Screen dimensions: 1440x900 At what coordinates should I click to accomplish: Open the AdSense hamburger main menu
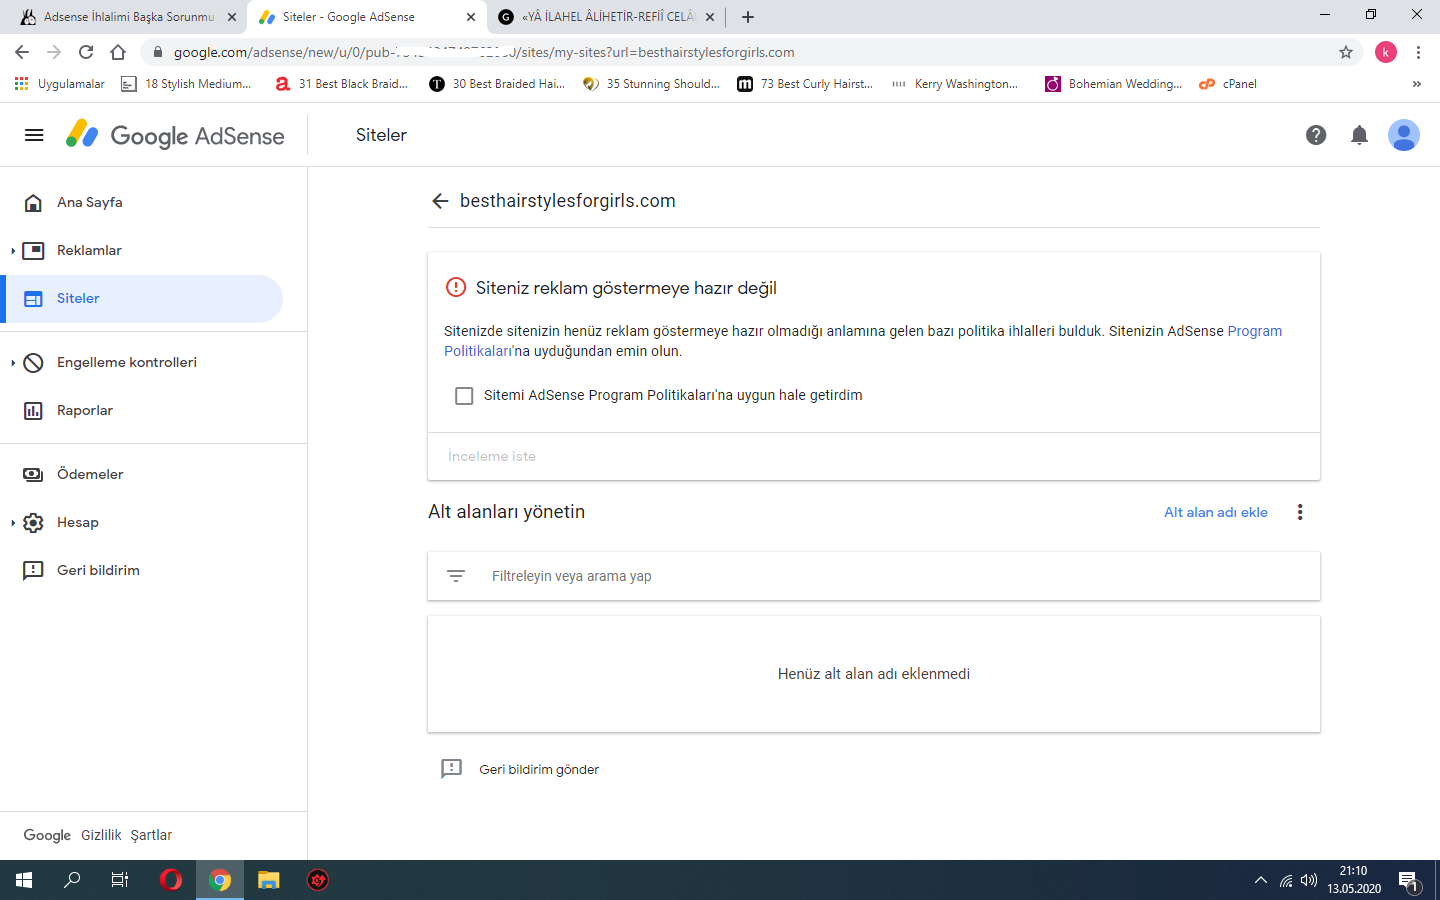click(x=34, y=135)
